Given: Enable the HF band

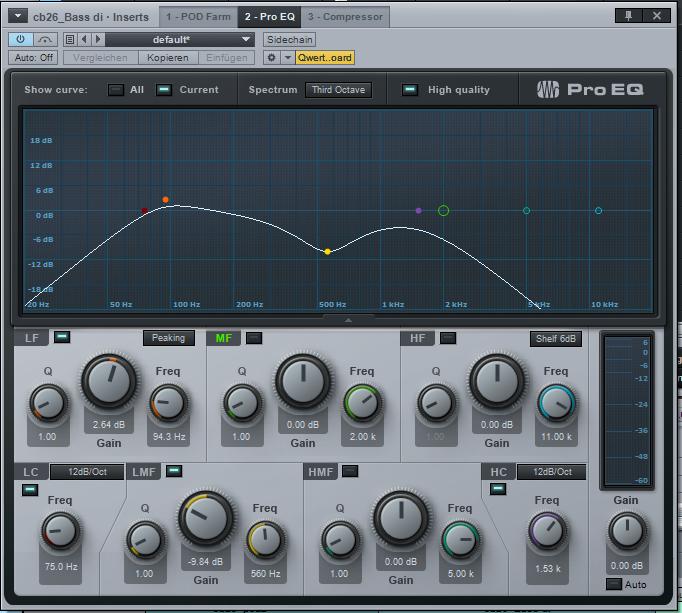Looking at the screenshot, I should coord(448,338).
